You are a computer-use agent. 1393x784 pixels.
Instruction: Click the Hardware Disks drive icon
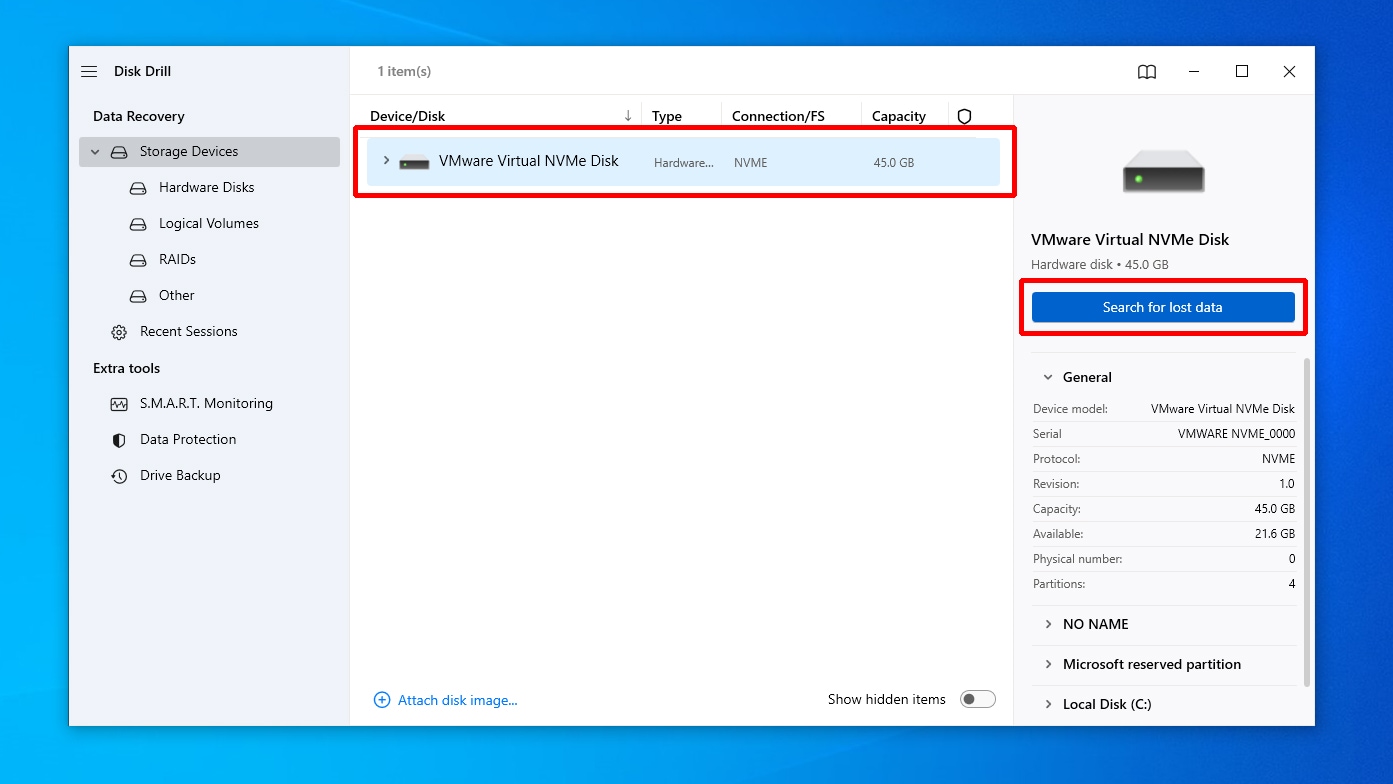pos(139,188)
